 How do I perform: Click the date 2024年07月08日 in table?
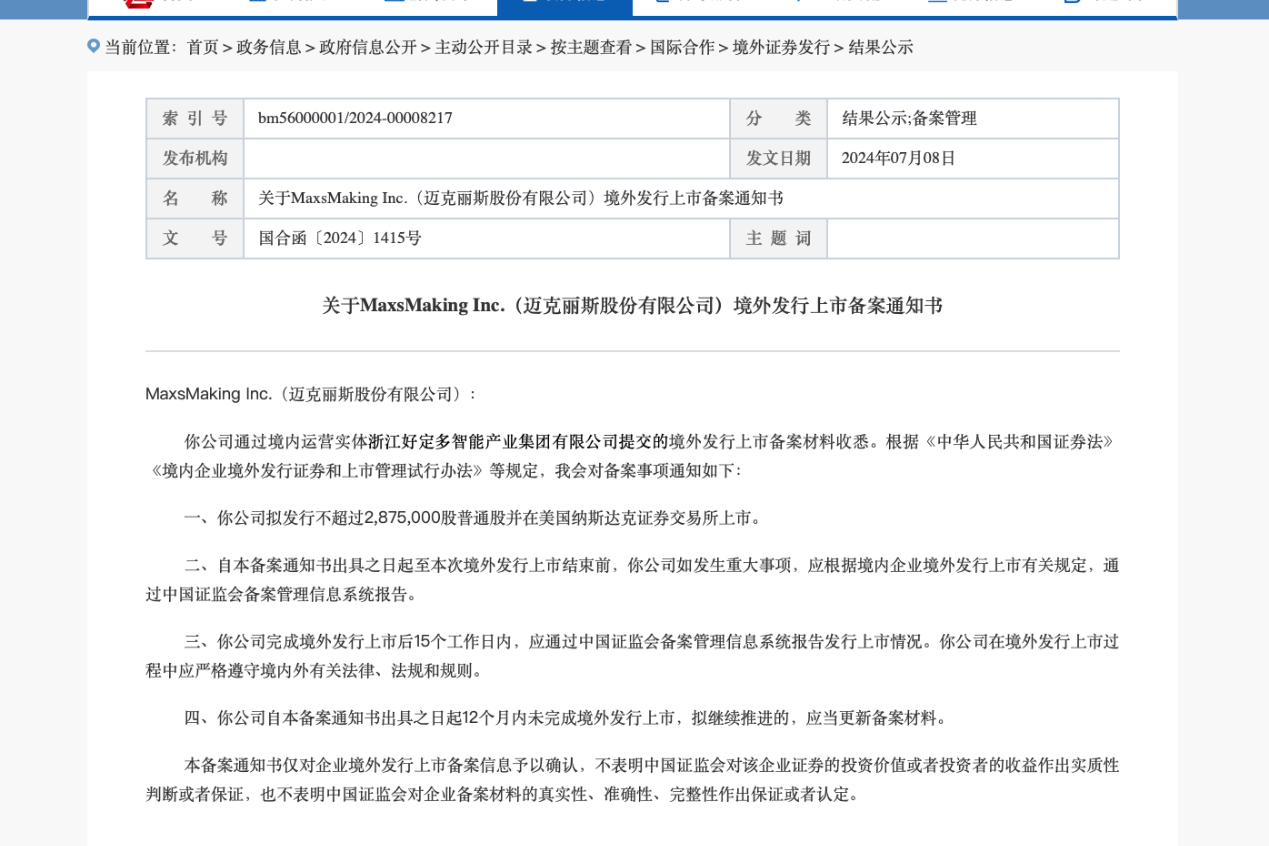(x=898, y=158)
